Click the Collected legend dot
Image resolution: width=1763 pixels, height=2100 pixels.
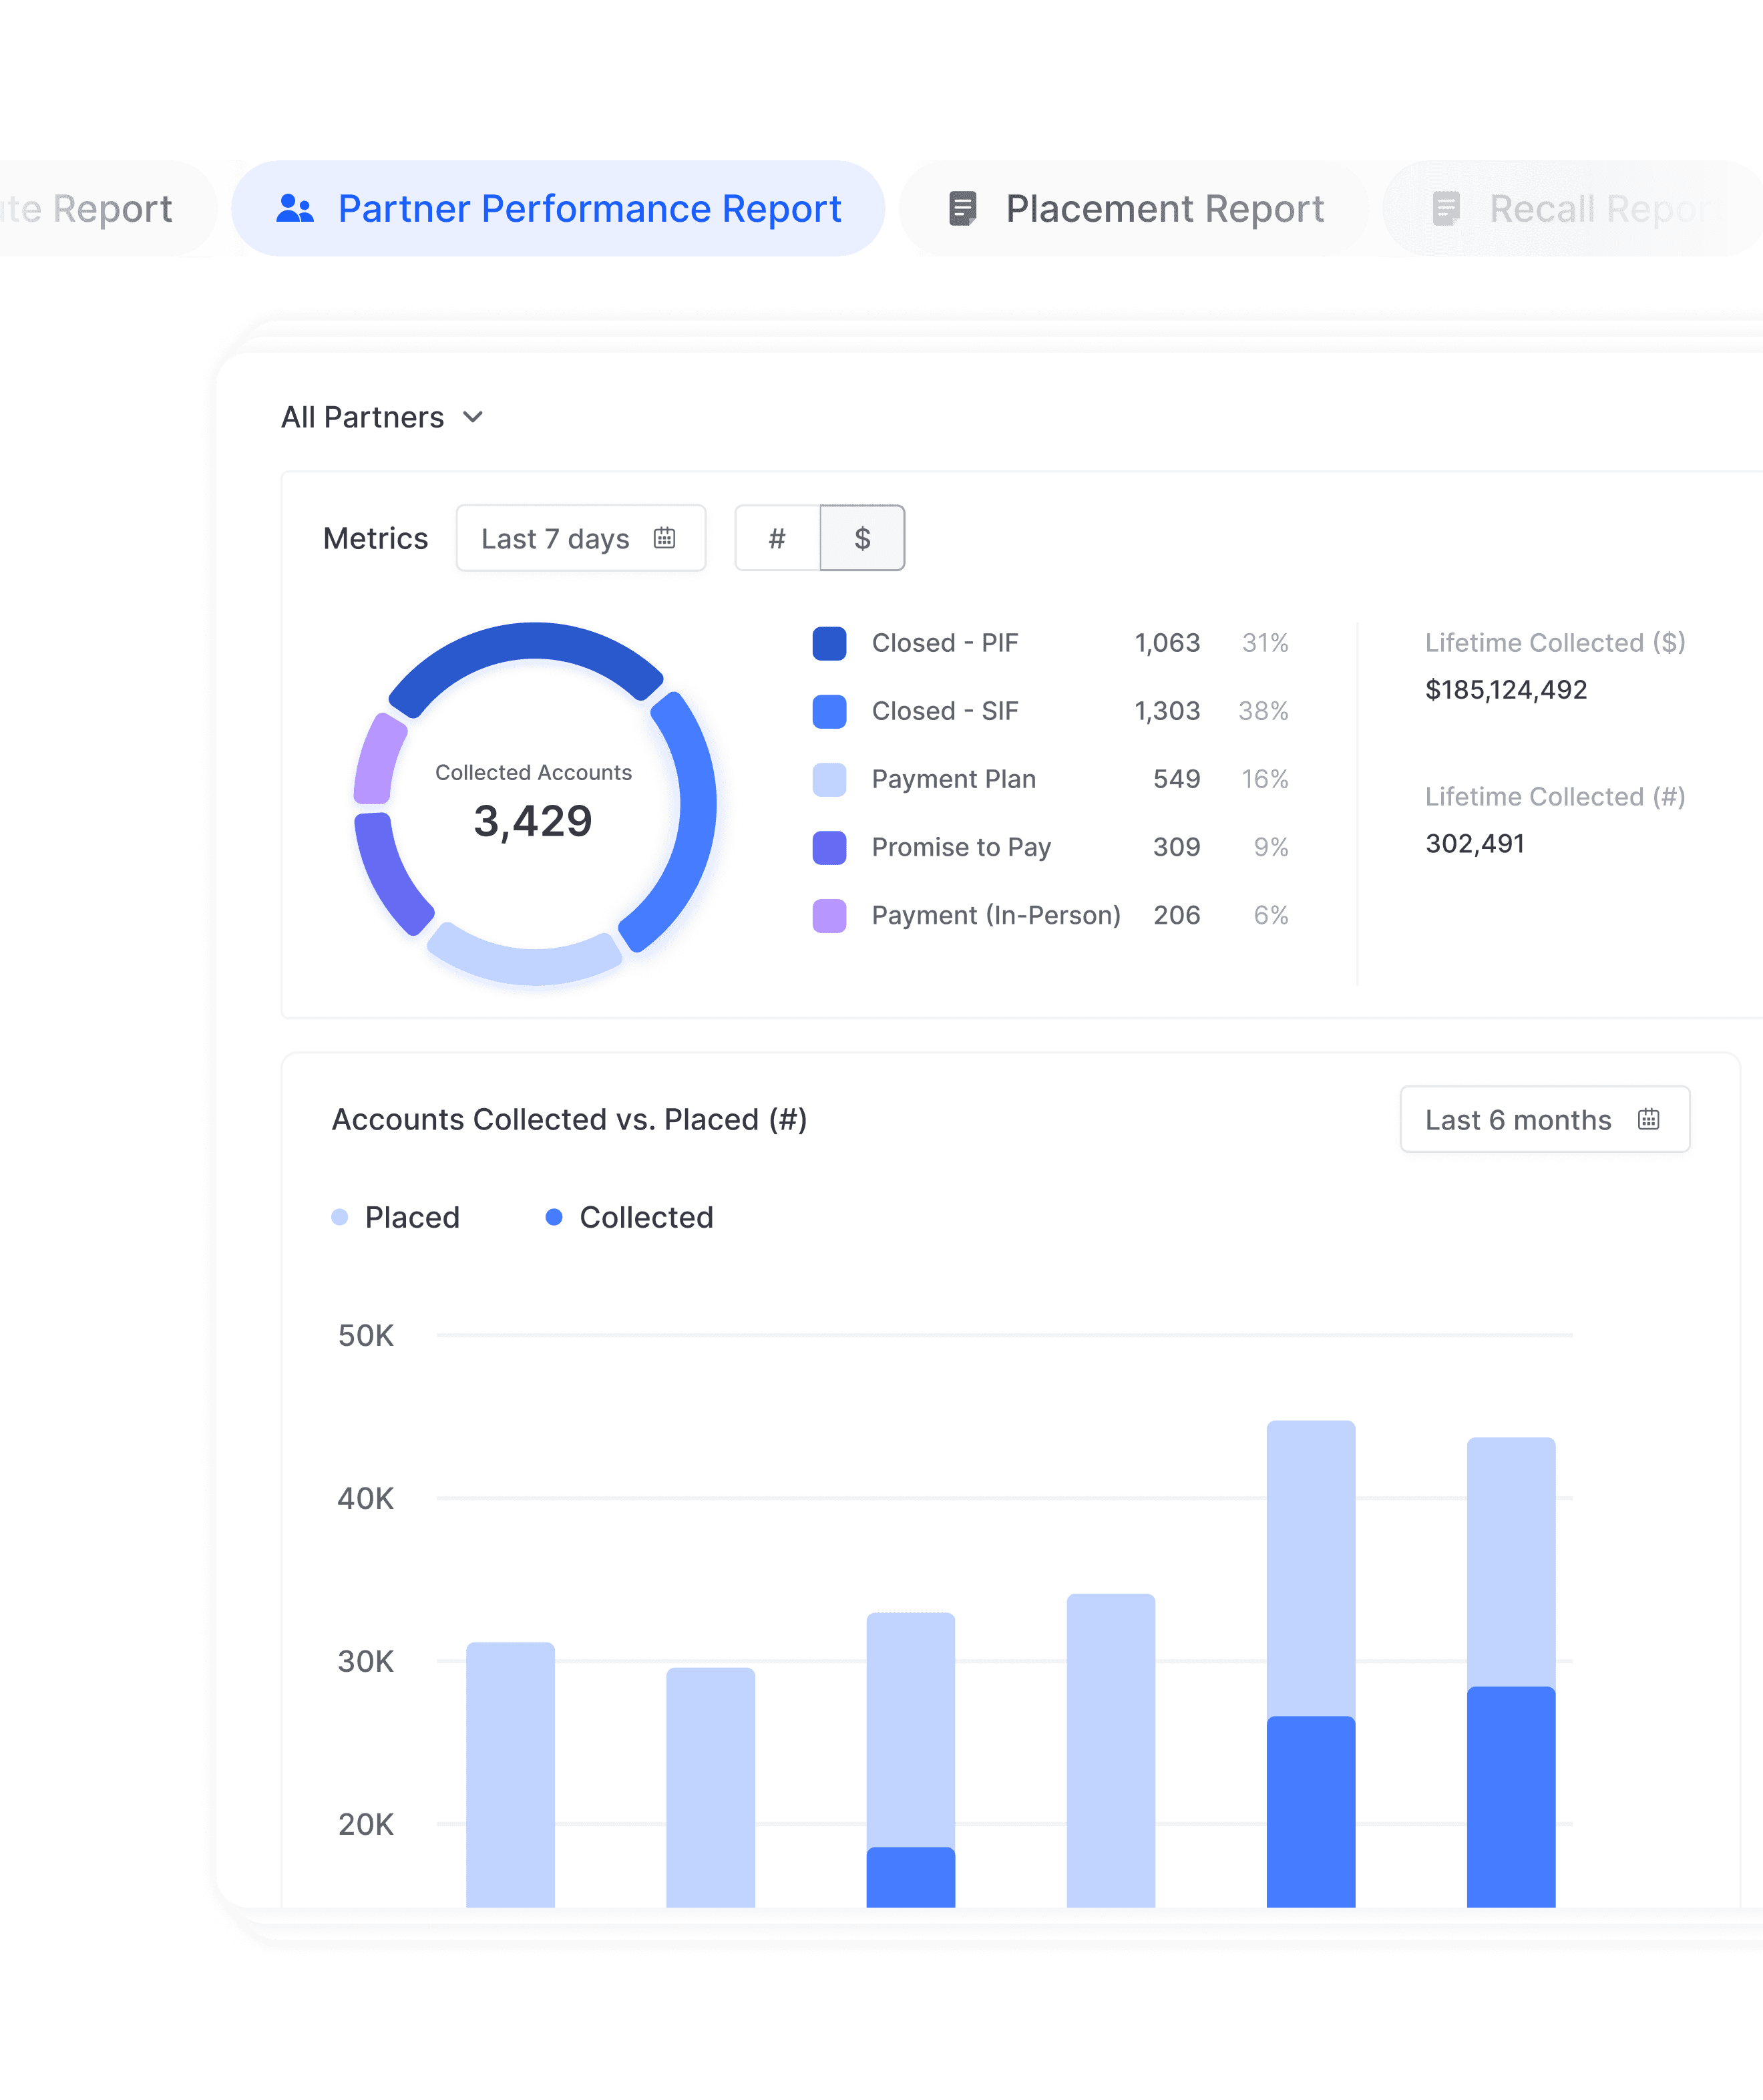554,1217
